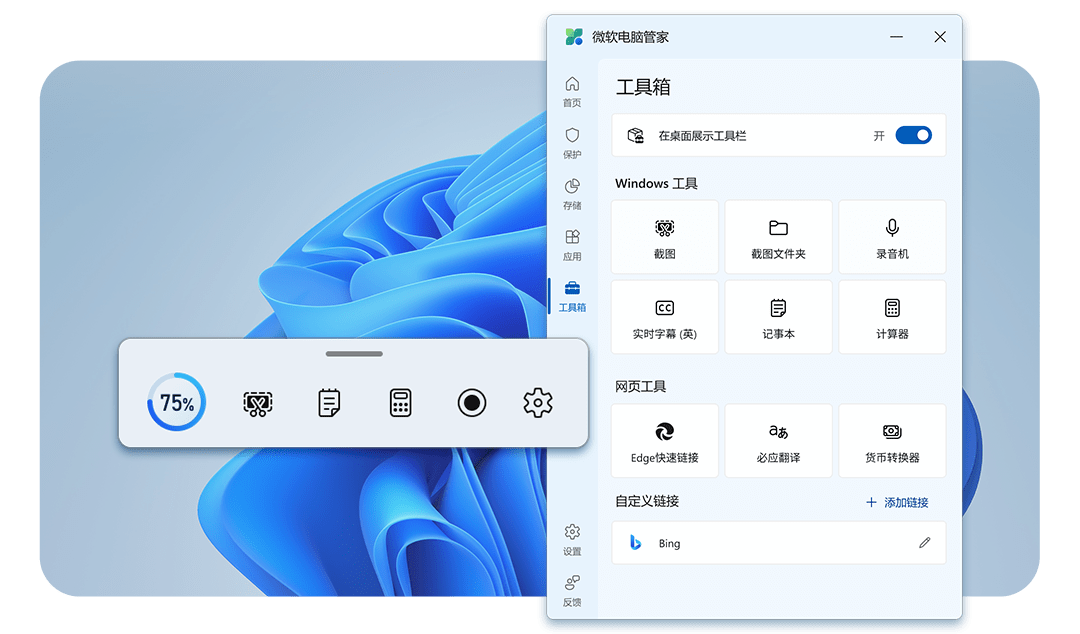Viewport: 1080px width, 634px height.
Task: Open 设置 settings in the sidebar
Action: click(x=572, y=540)
